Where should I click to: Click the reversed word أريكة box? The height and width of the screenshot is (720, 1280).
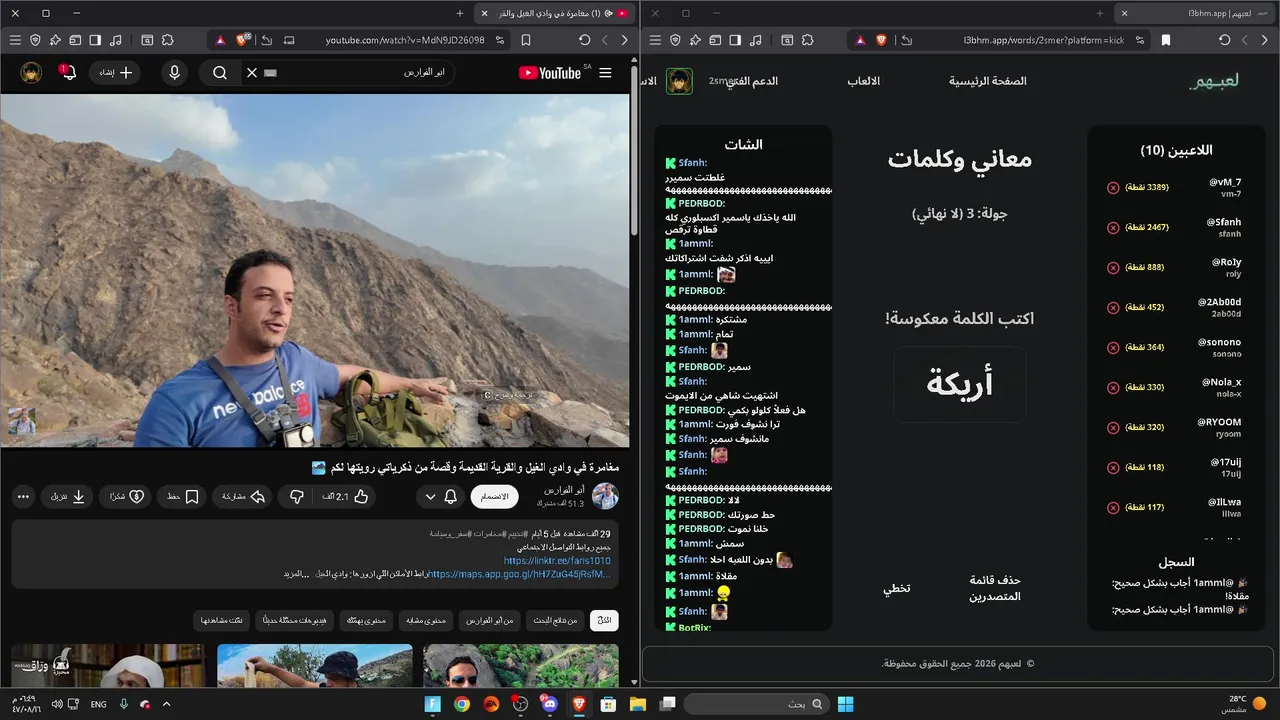[960, 384]
